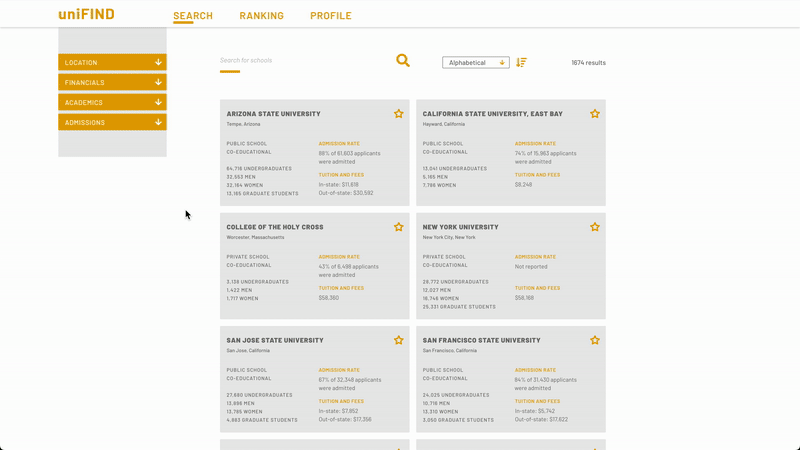Click Out-of-state: $30,592 tuition text
800x450 pixels.
[346, 193]
